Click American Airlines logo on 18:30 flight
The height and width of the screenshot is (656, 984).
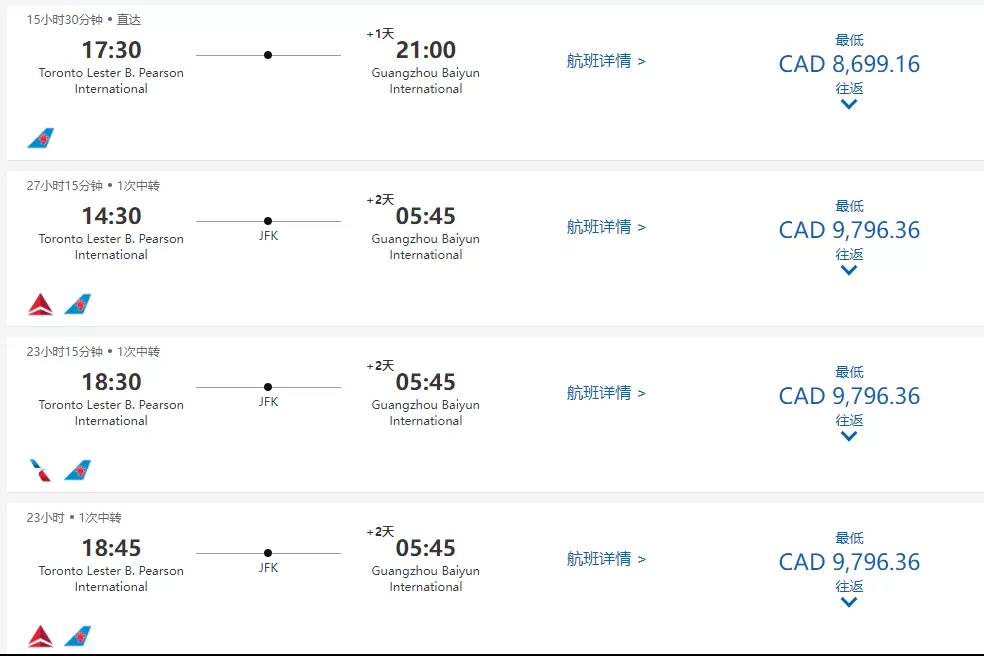[41, 470]
